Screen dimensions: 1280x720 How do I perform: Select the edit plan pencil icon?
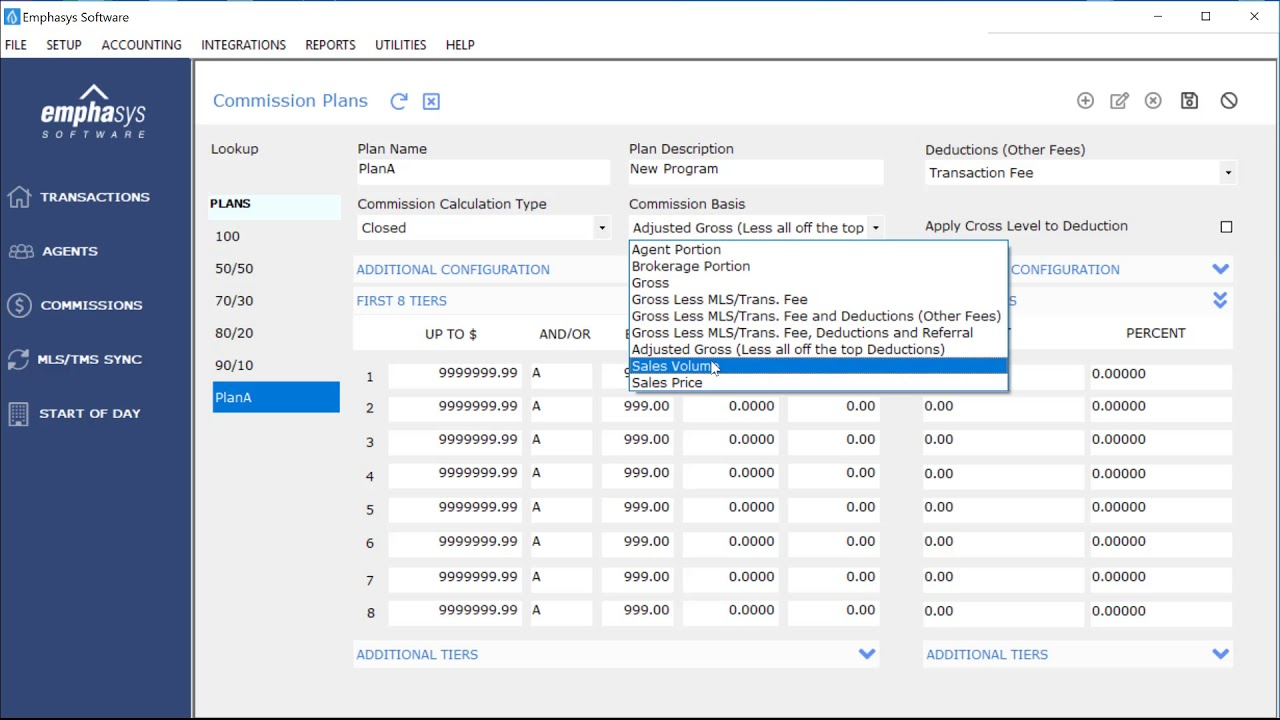coord(1119,100)
